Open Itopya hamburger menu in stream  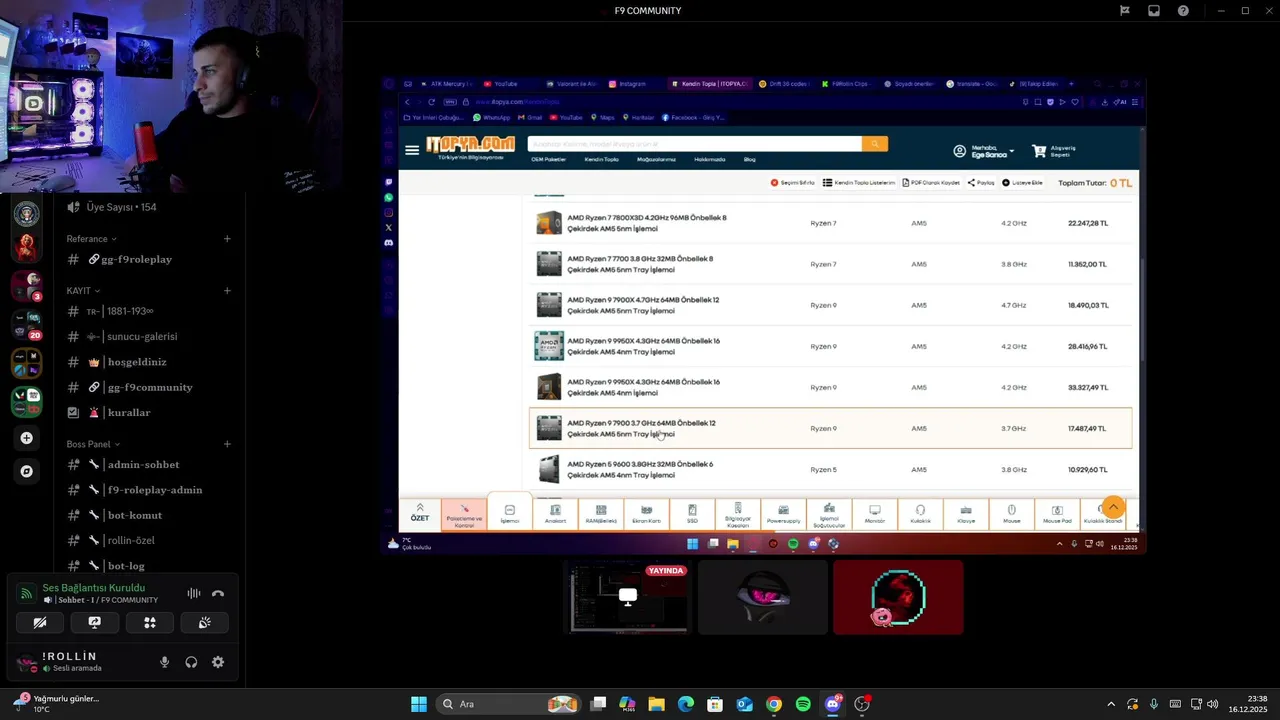412,150
